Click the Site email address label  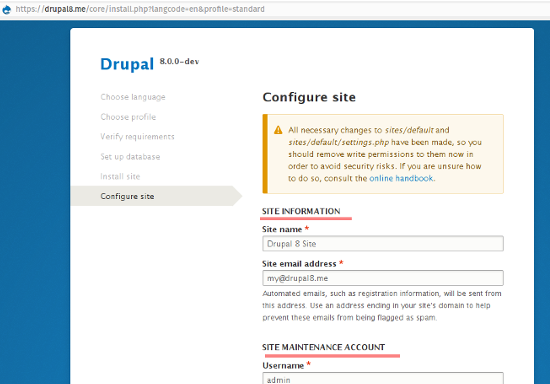pos(299,264)
